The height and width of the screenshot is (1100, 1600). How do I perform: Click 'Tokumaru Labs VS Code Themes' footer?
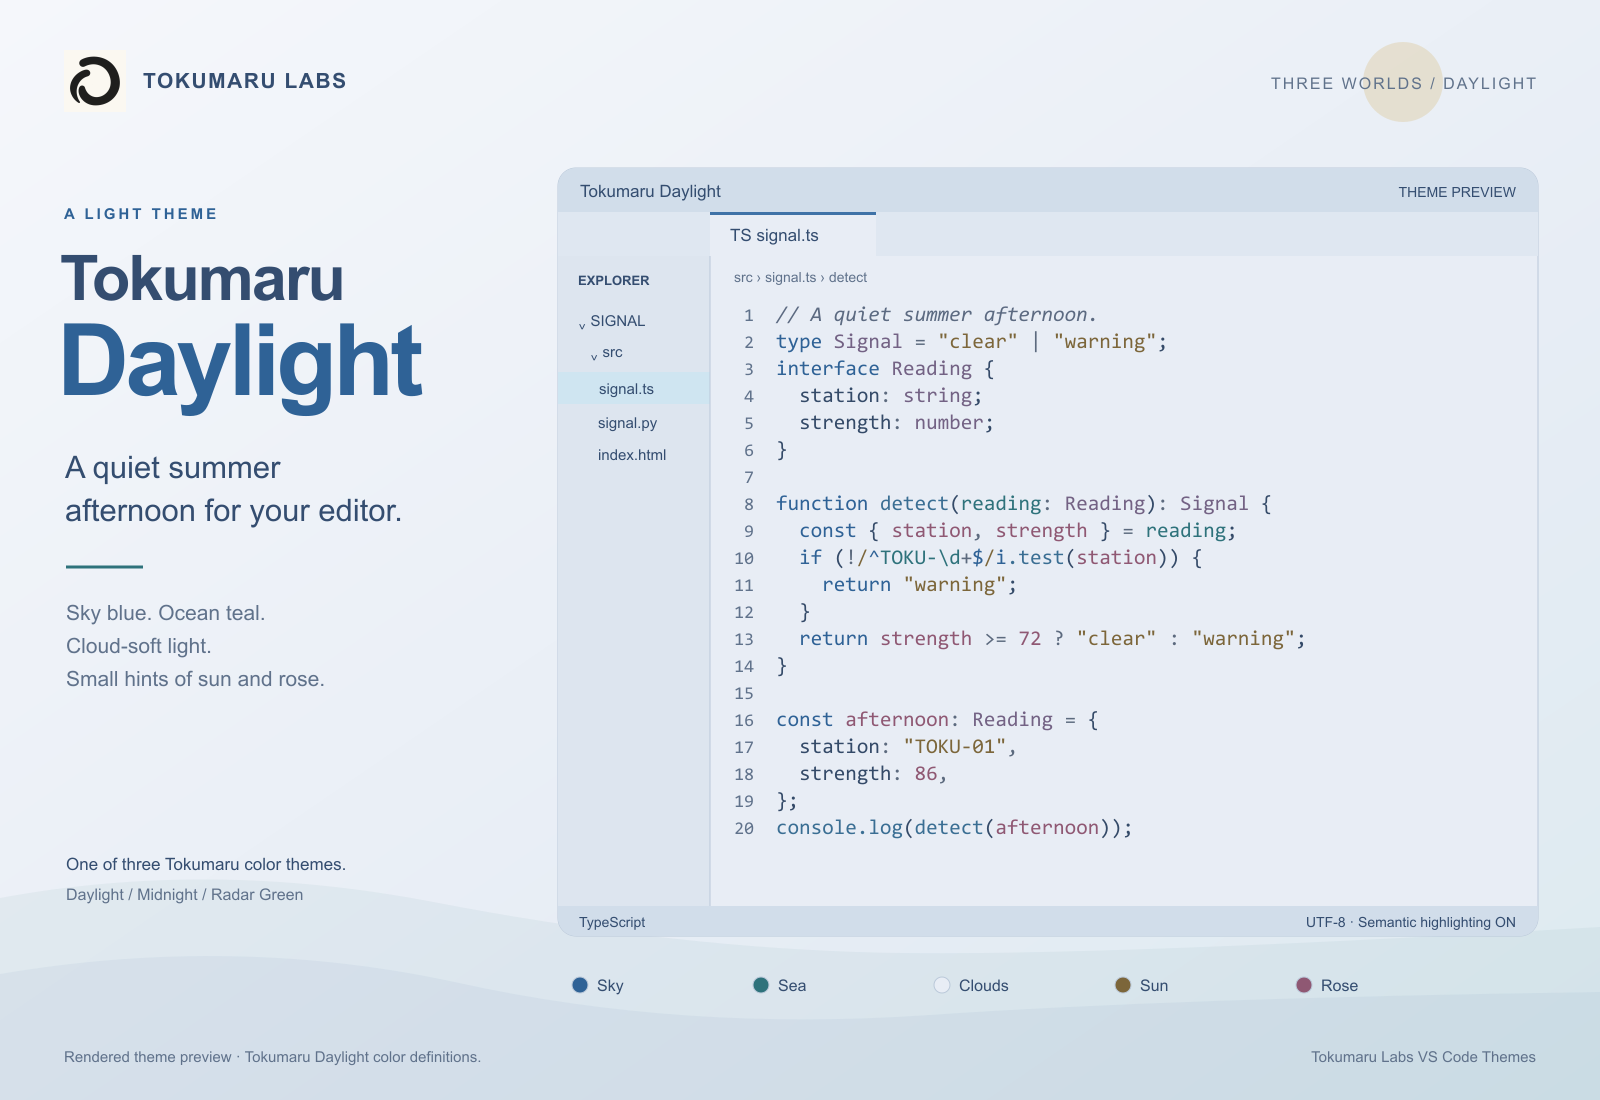coord(1424,1057)
